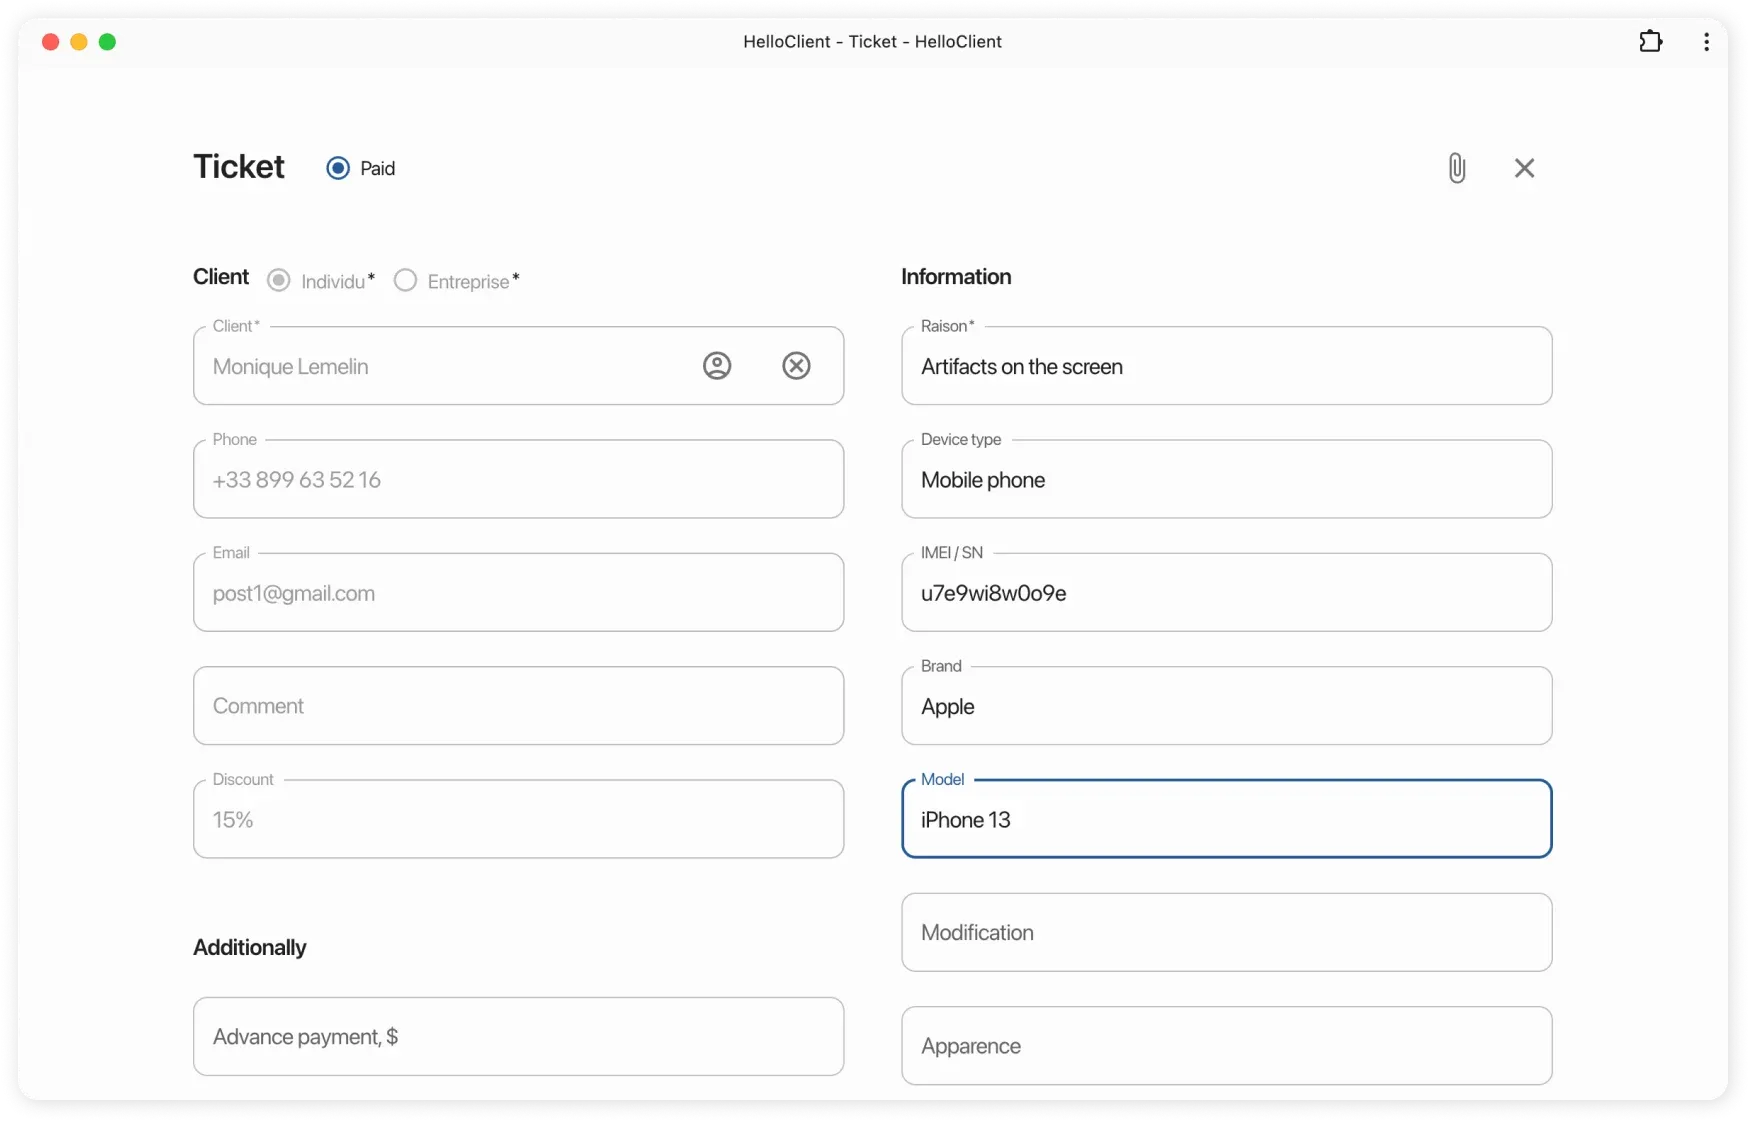Open the Device type field
Screen dimensions: 1750x1122
click(1226, 480)
